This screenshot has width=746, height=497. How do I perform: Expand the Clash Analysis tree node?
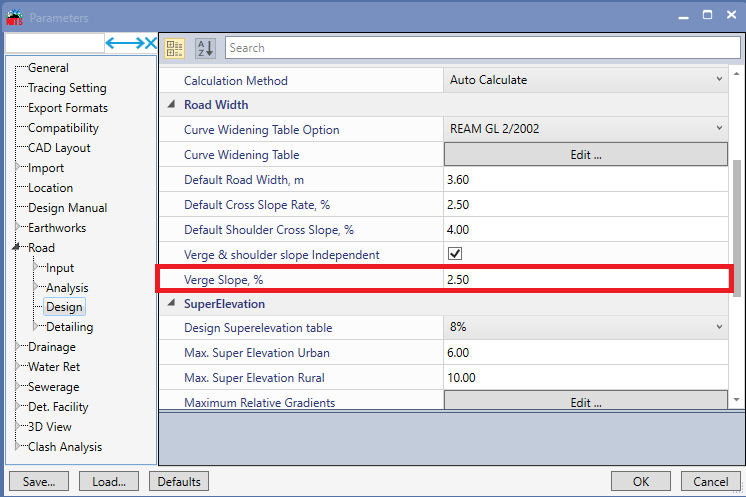point(18,447)
